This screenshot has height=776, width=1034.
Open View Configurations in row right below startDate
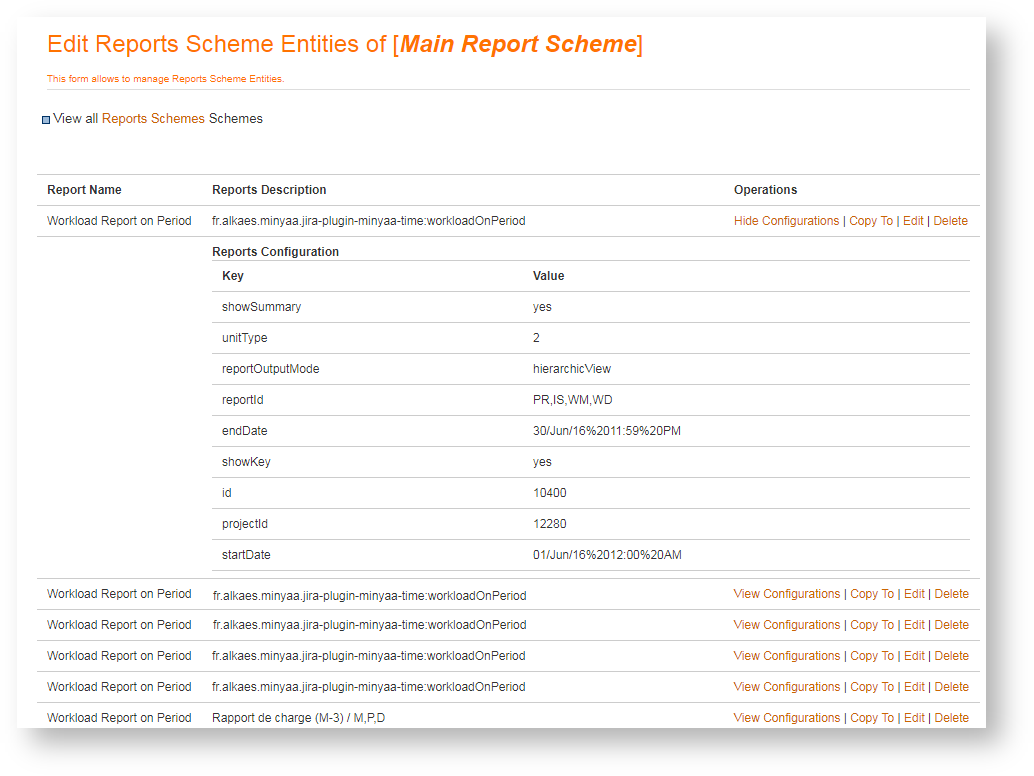click(x=786, y=594)
